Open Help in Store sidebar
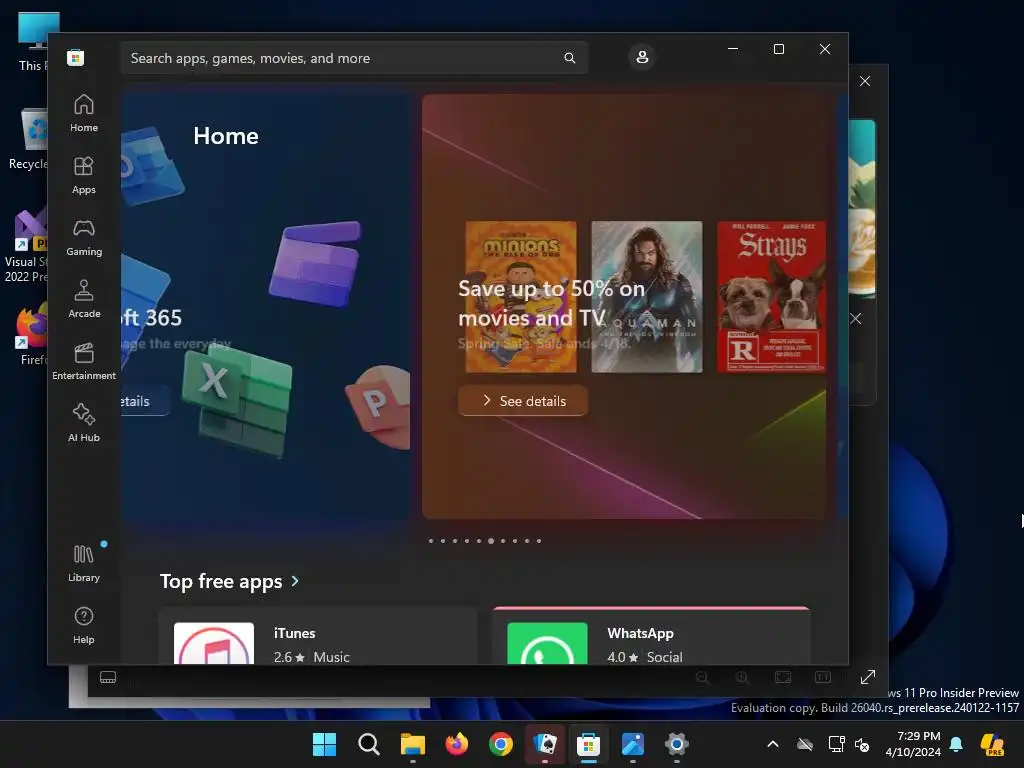The height and width of the screenshot is (768, 1024). pos(84,625)
